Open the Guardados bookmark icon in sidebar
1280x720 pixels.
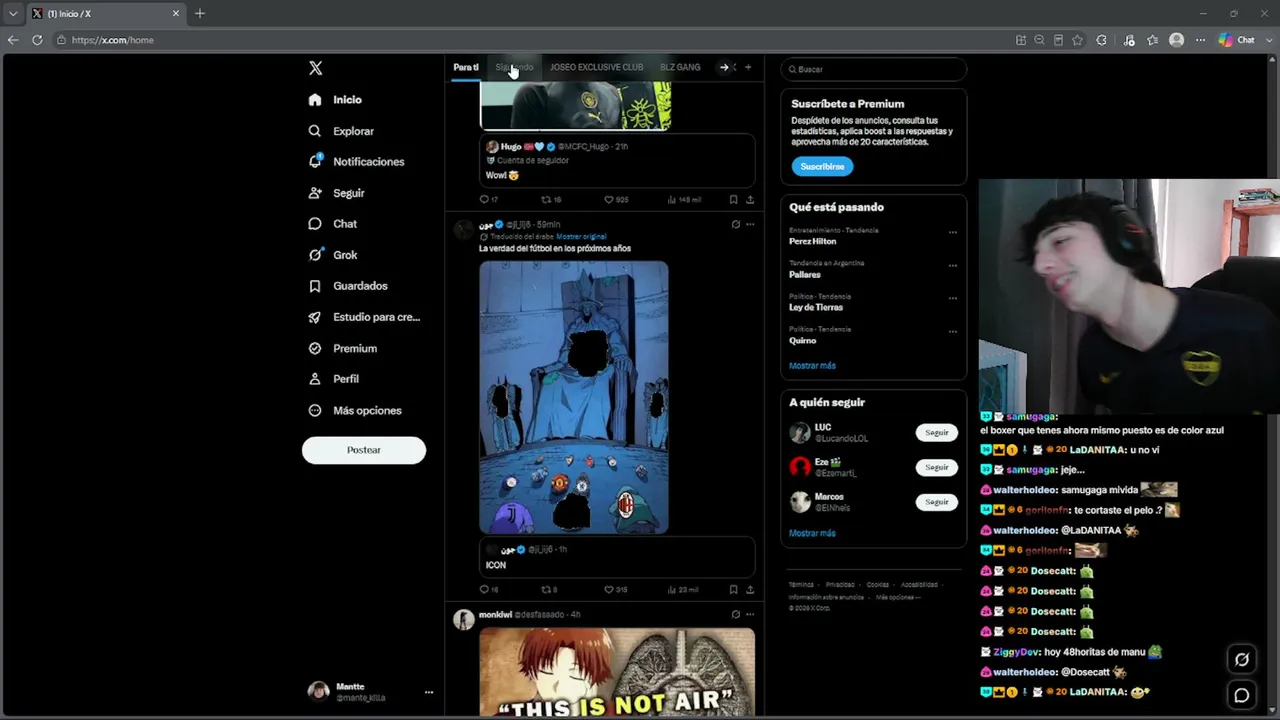[315, 286]
